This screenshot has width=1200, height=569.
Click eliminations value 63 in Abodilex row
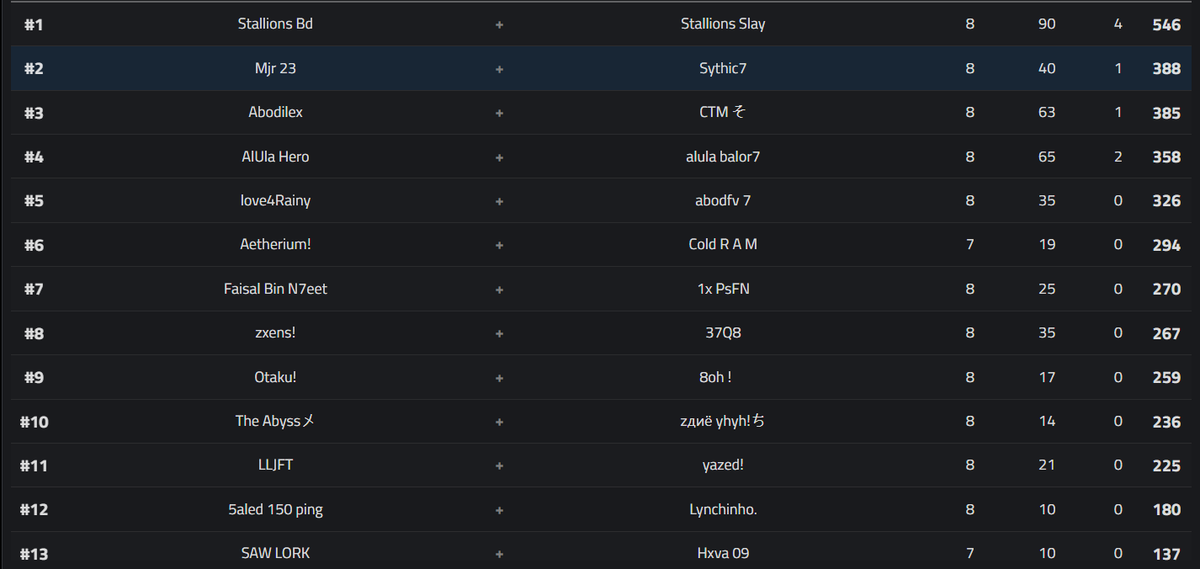point(1047,113)
